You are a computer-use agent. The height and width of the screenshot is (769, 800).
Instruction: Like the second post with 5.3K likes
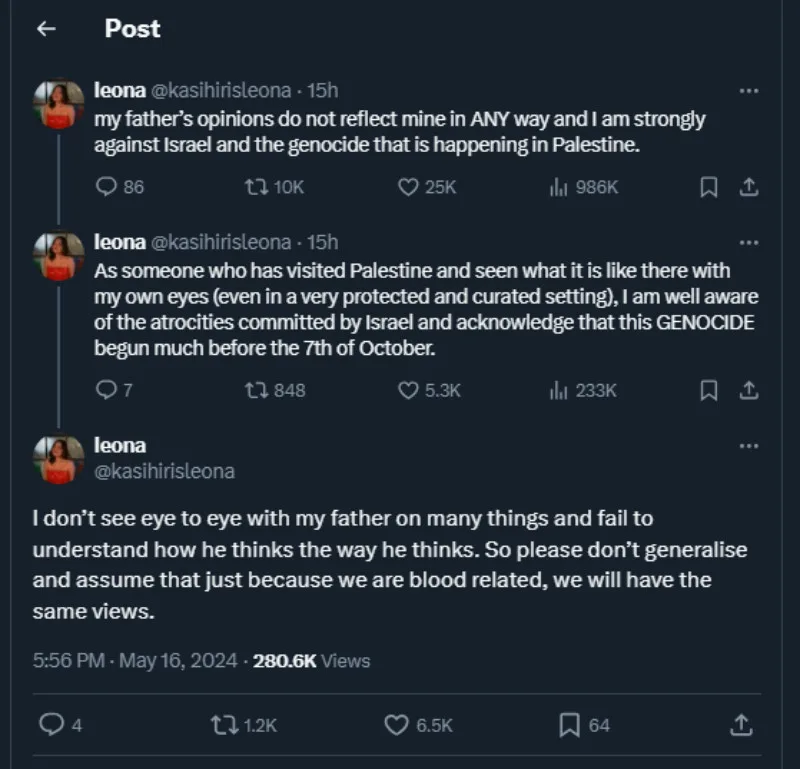pos(408,390)
